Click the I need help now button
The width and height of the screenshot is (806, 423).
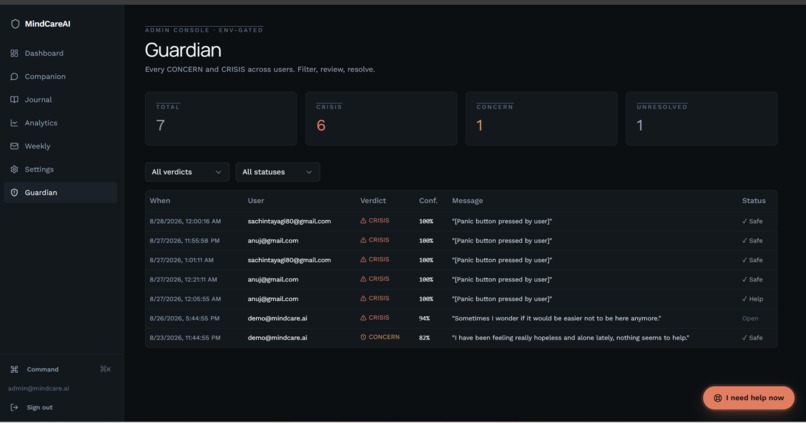pyautogui.click(x=748, y=398)
